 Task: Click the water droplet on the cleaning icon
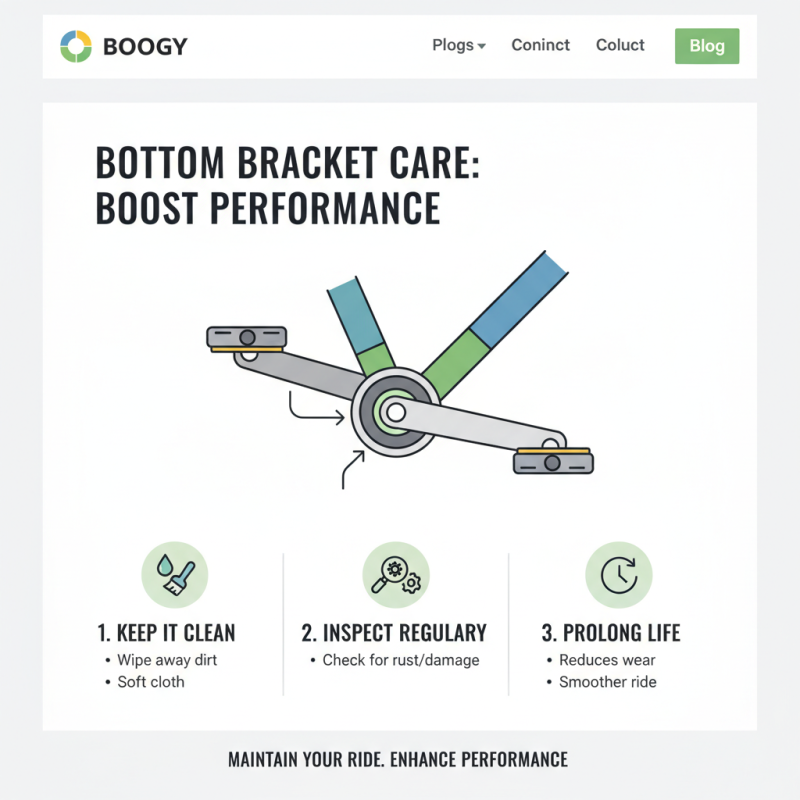(x=167, y=565)
